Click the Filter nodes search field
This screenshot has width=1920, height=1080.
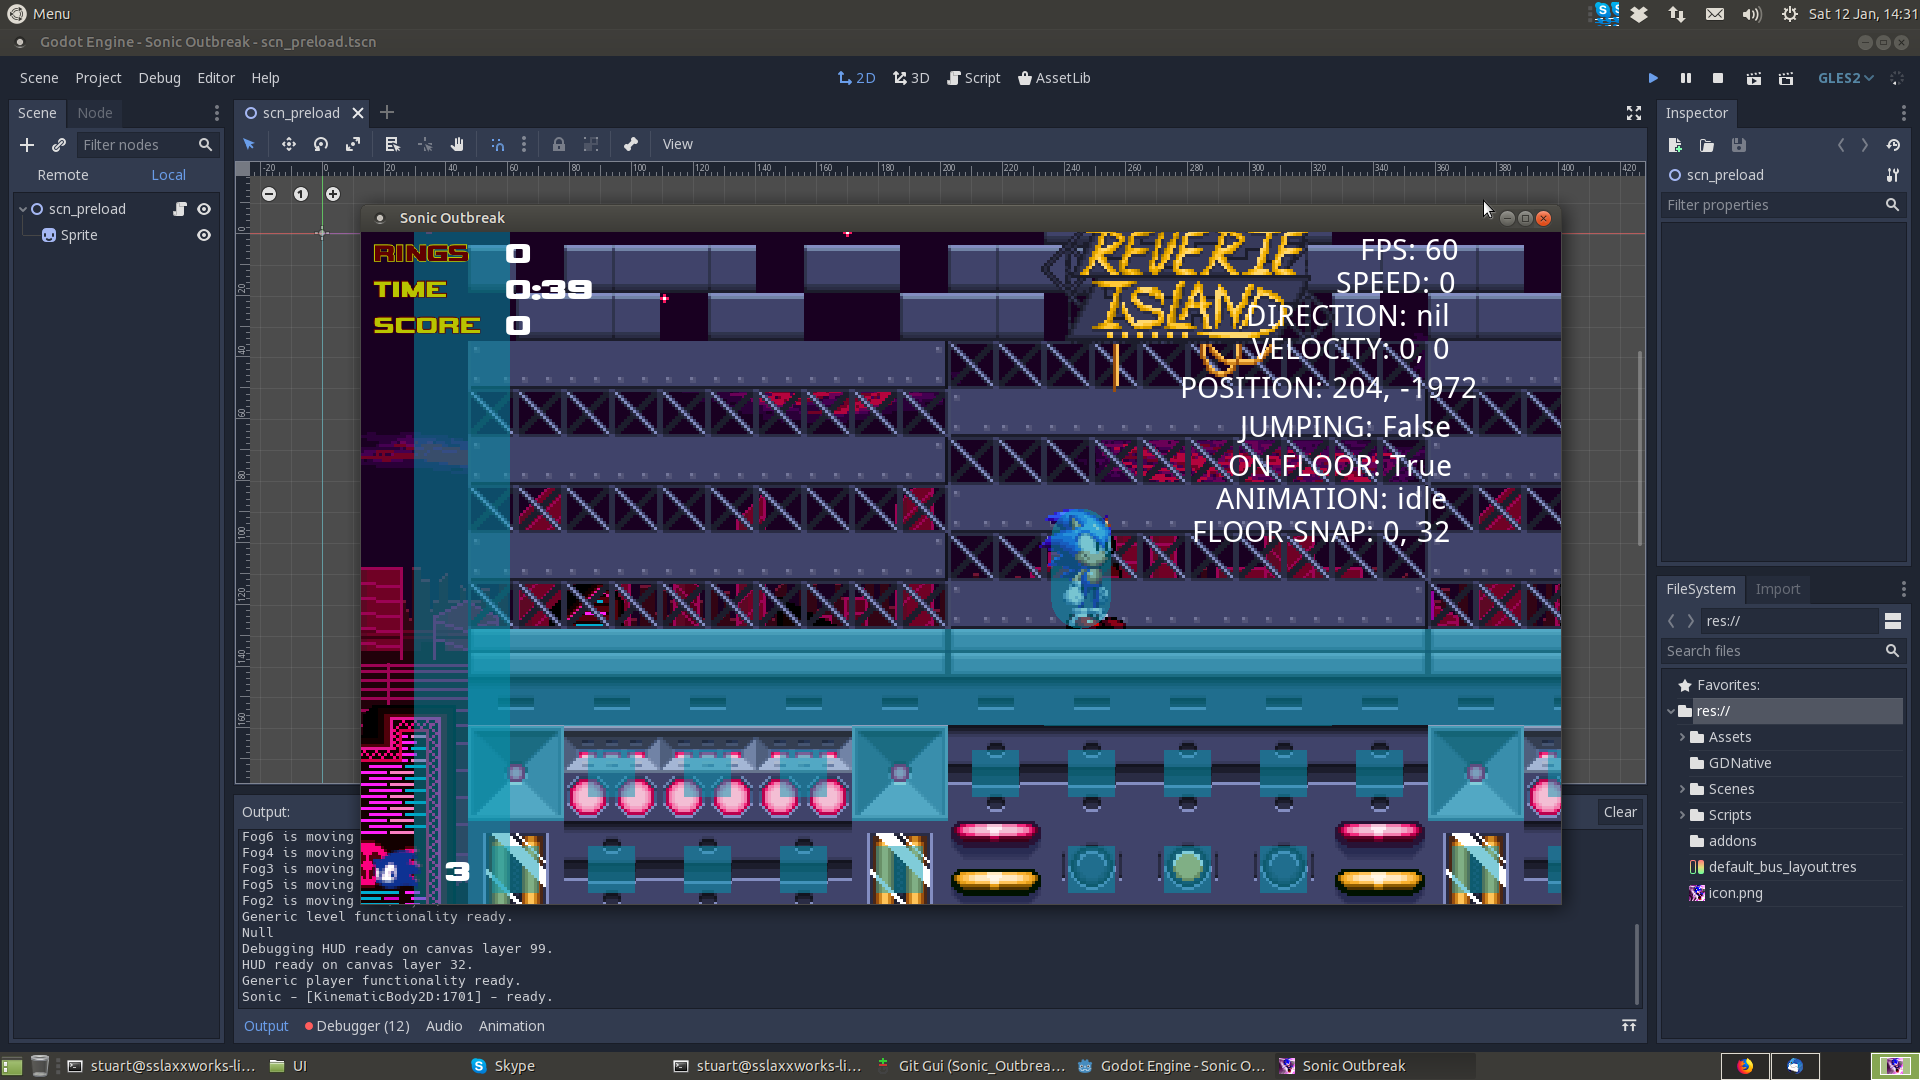click(x=147, y=145)
